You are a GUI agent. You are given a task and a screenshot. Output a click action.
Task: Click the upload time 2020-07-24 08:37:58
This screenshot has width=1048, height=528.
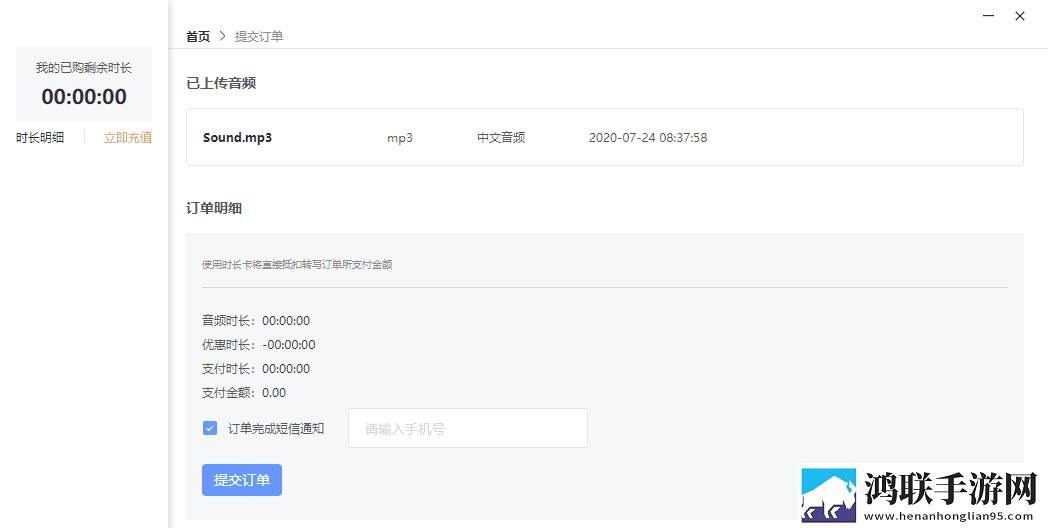648,138
